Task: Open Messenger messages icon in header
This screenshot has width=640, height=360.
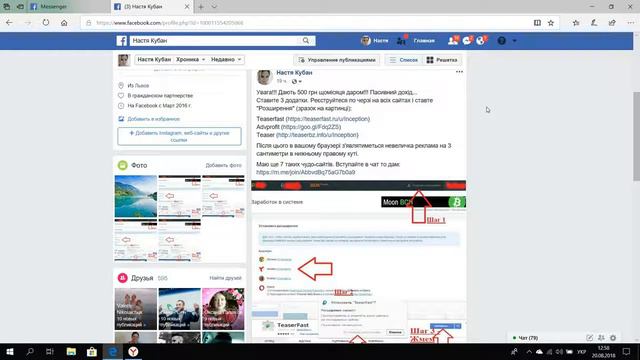Action: coord(467,40)
